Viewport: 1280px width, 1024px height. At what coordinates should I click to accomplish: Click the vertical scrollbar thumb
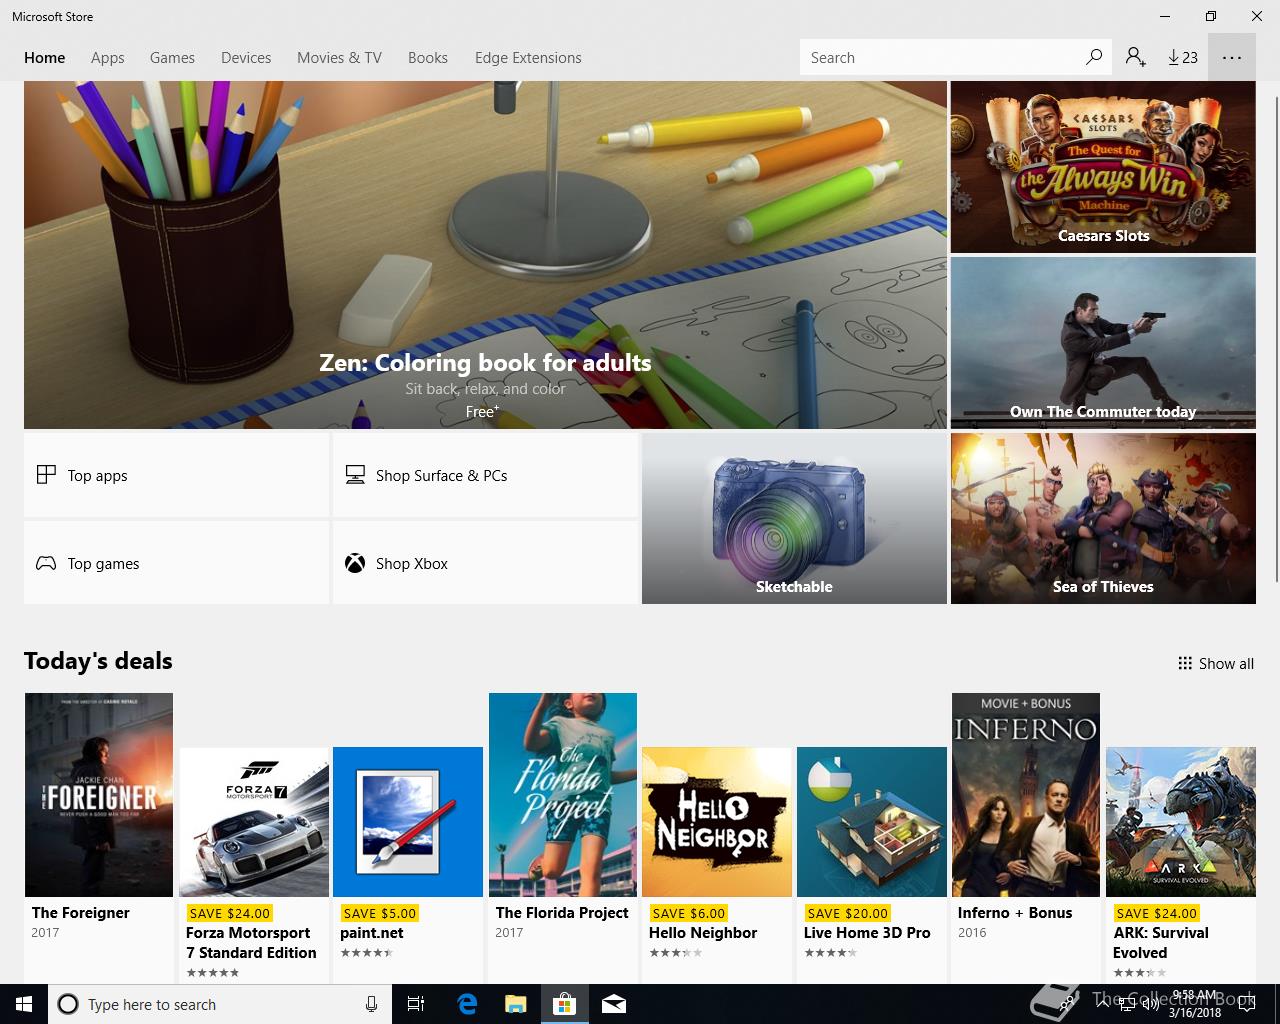[1275, 340]
